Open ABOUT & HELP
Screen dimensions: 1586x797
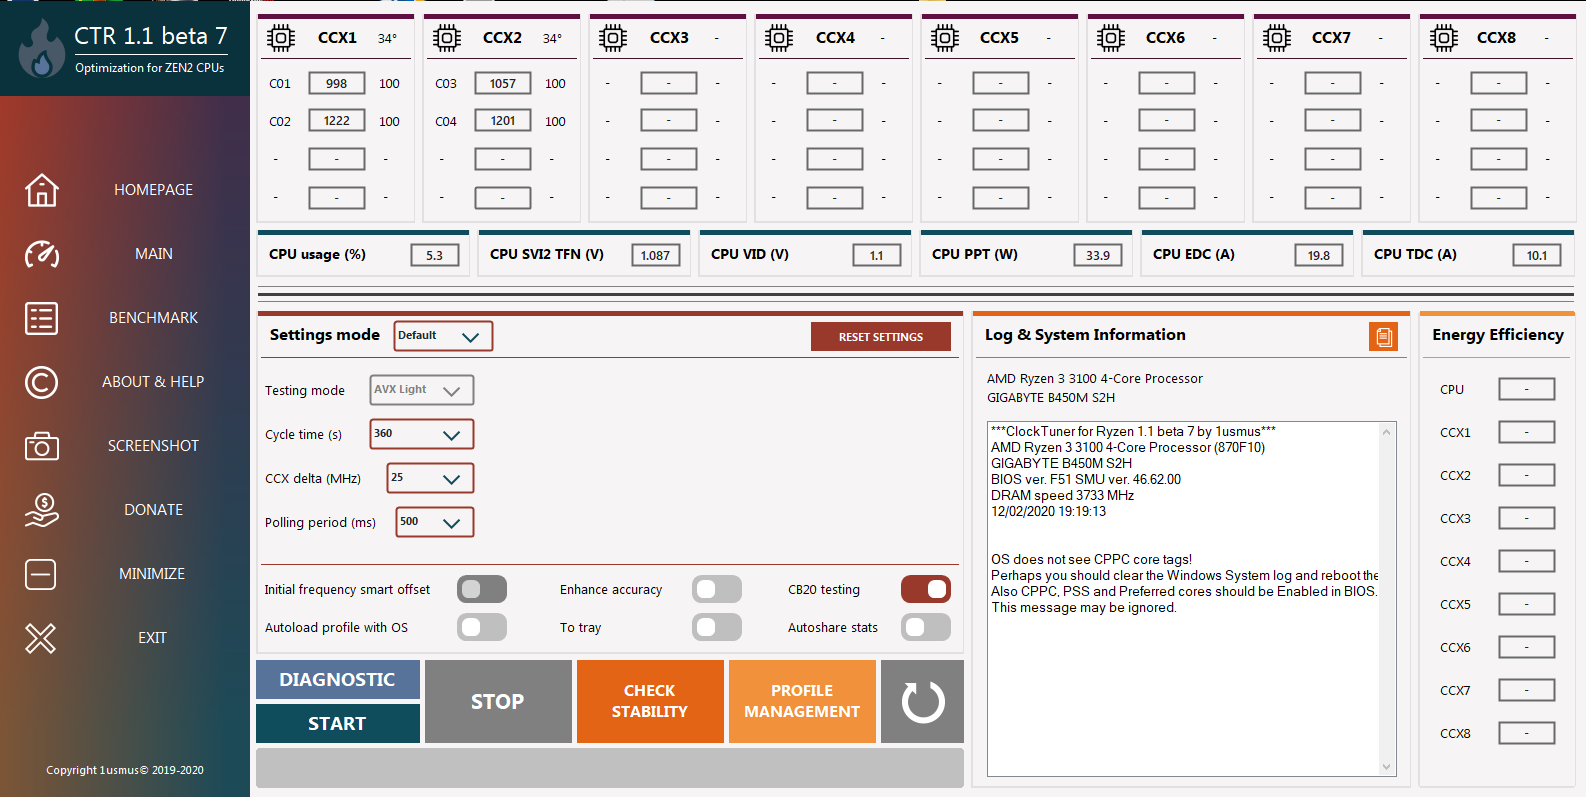[153, 382]
